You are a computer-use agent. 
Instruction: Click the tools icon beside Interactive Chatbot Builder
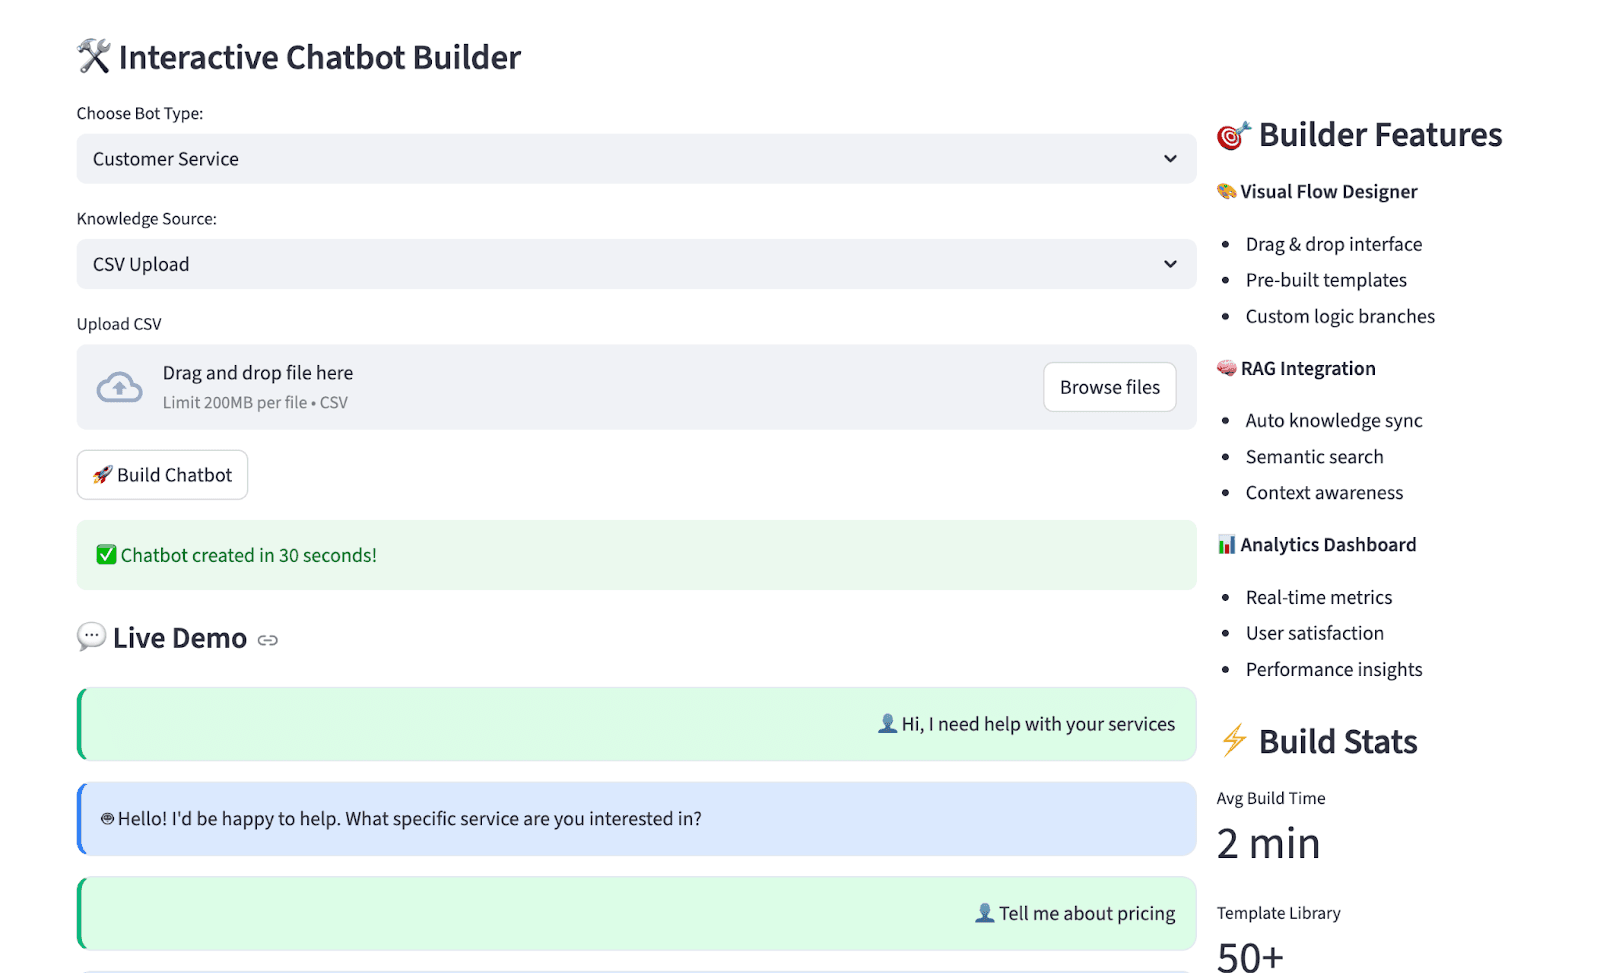[94, 57]
